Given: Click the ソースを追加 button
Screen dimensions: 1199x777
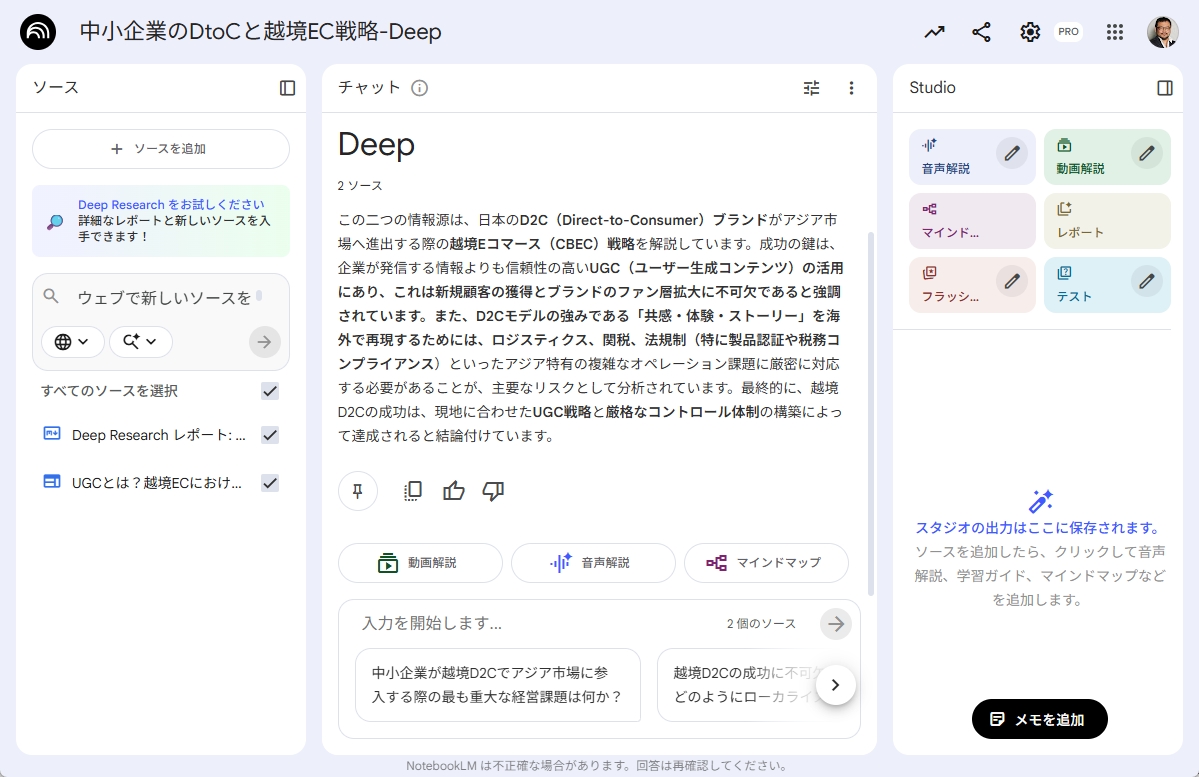Looking at the screenshot, I should (160, 148).
